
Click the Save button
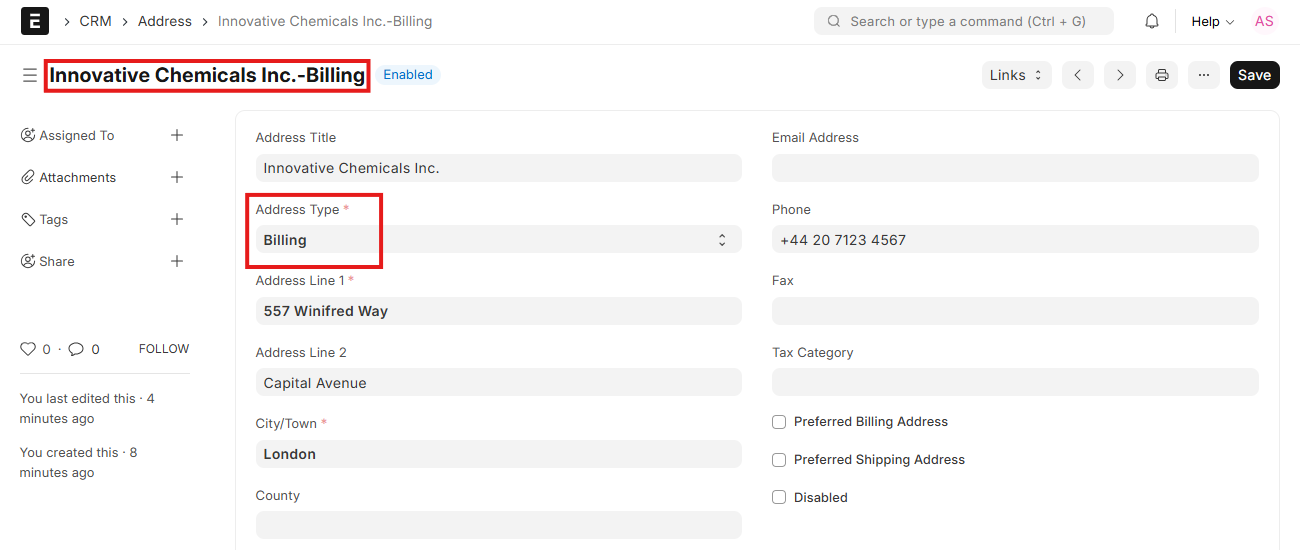[x=1254, y=75]
